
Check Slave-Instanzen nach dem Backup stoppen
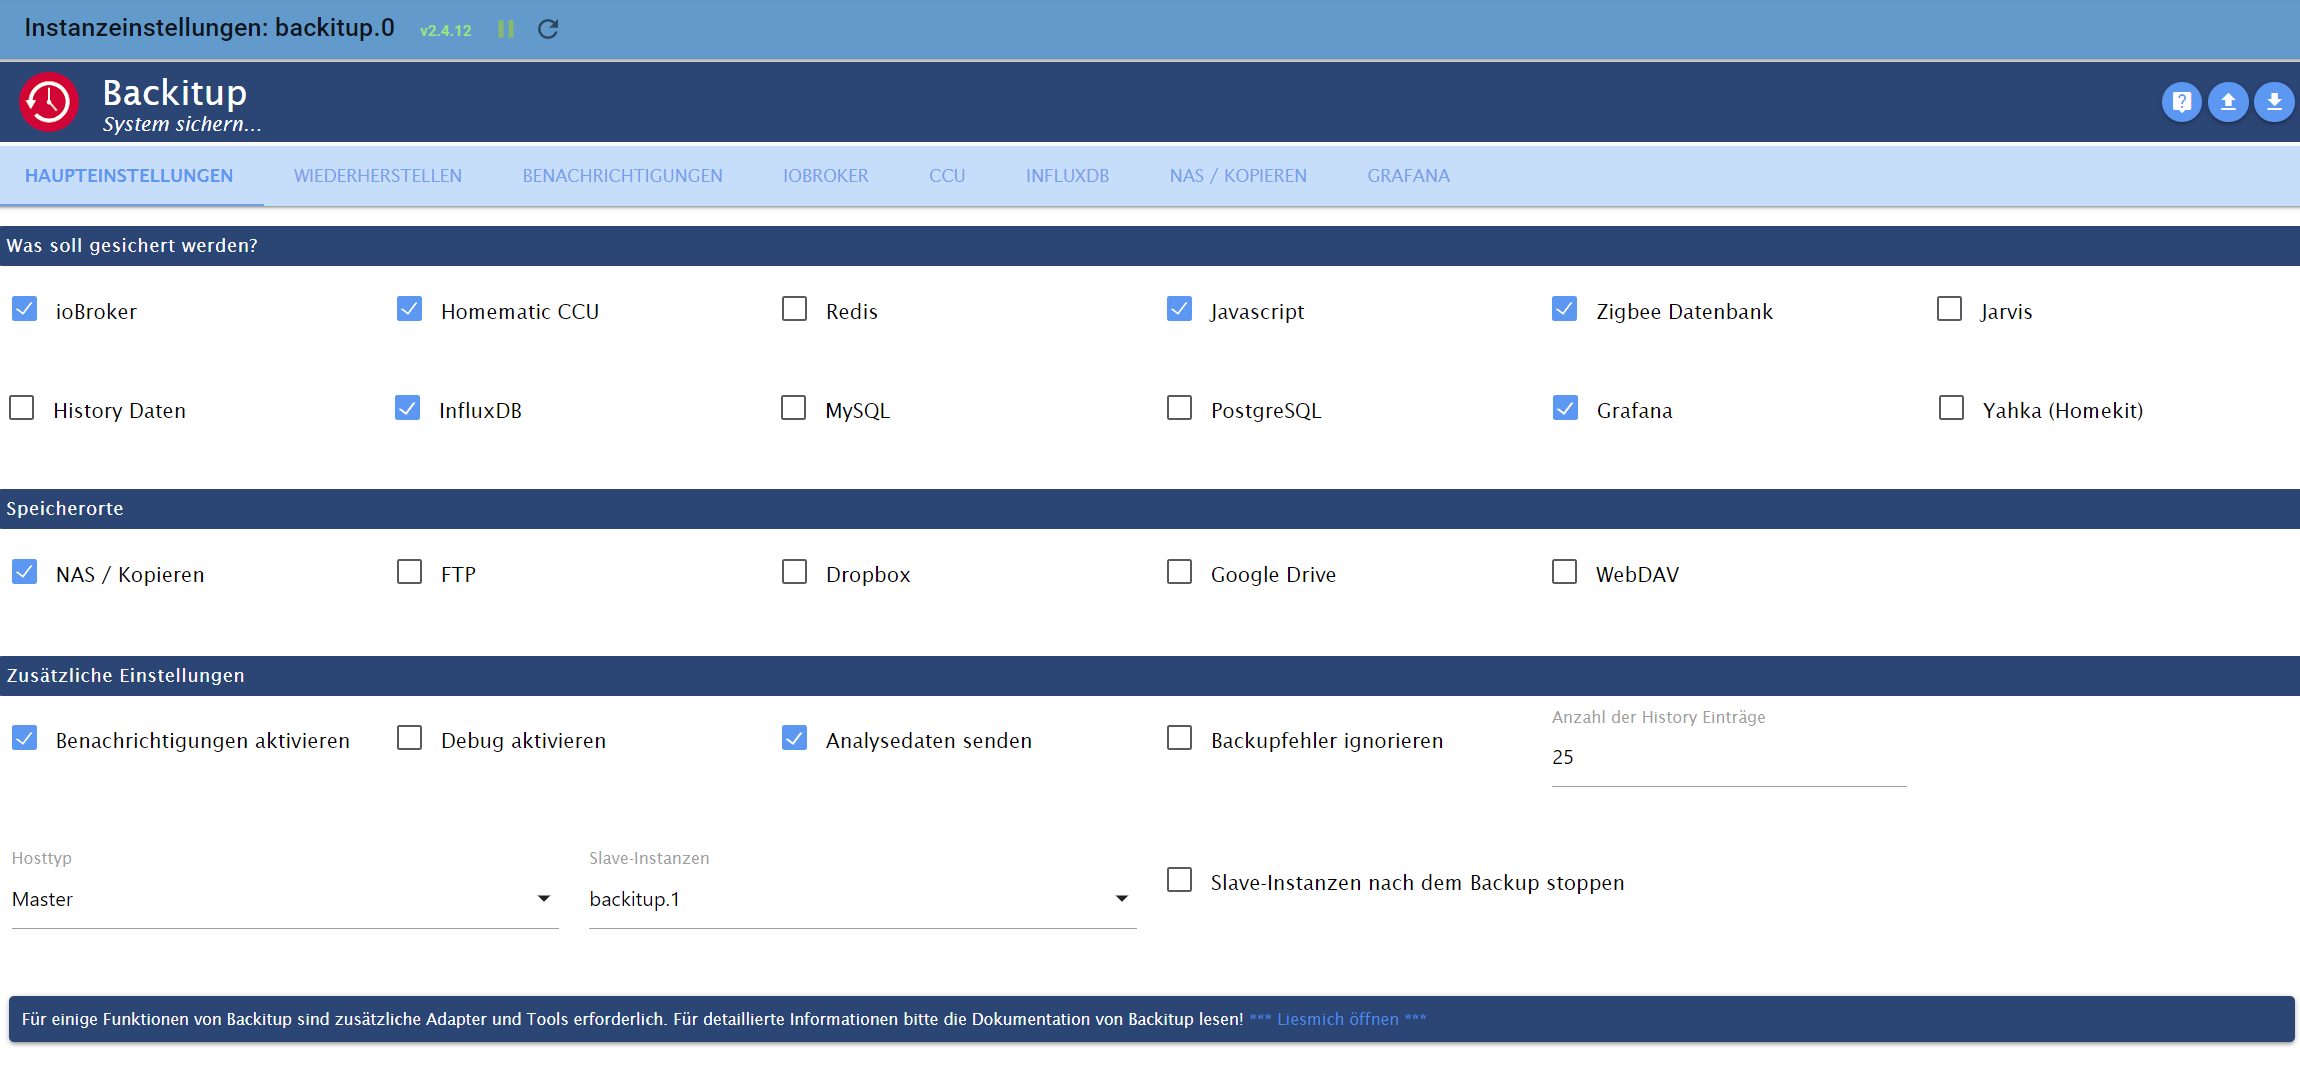pos(1180,880)
